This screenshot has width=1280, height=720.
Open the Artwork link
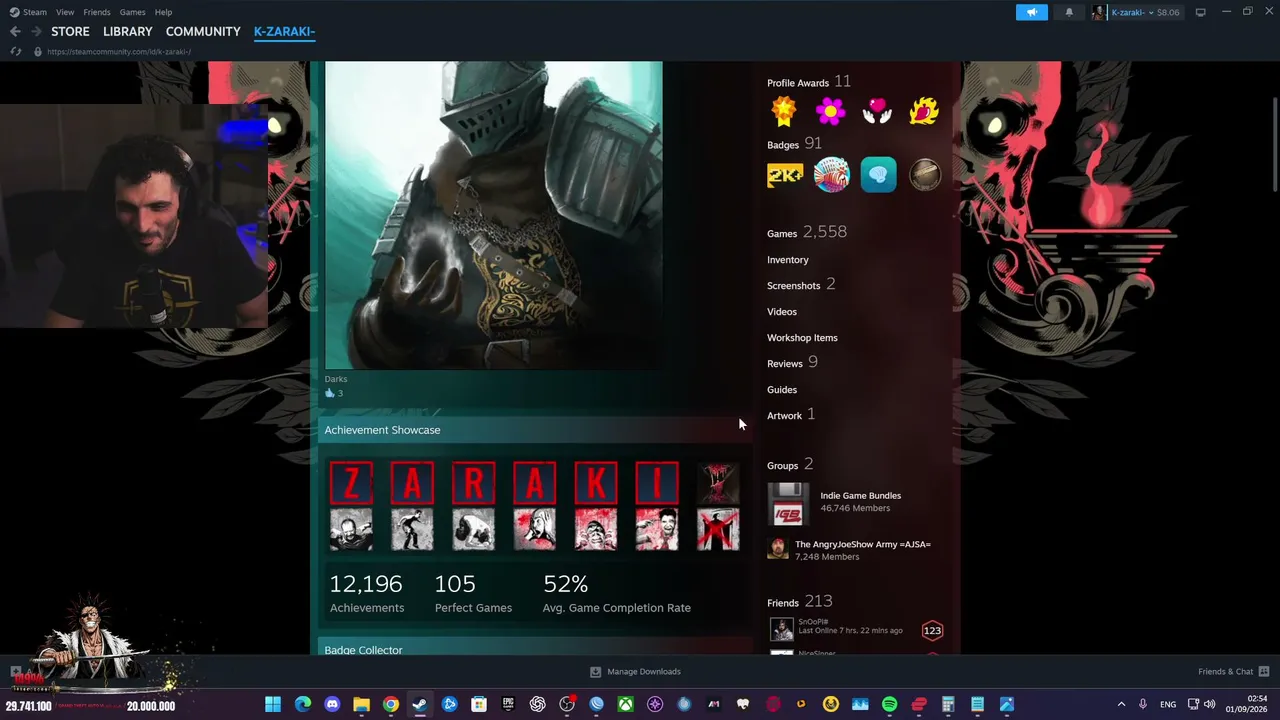791,415
